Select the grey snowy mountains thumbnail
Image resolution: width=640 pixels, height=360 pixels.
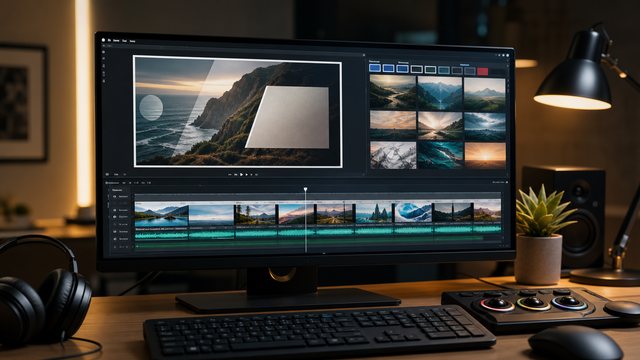coord(393,155)
